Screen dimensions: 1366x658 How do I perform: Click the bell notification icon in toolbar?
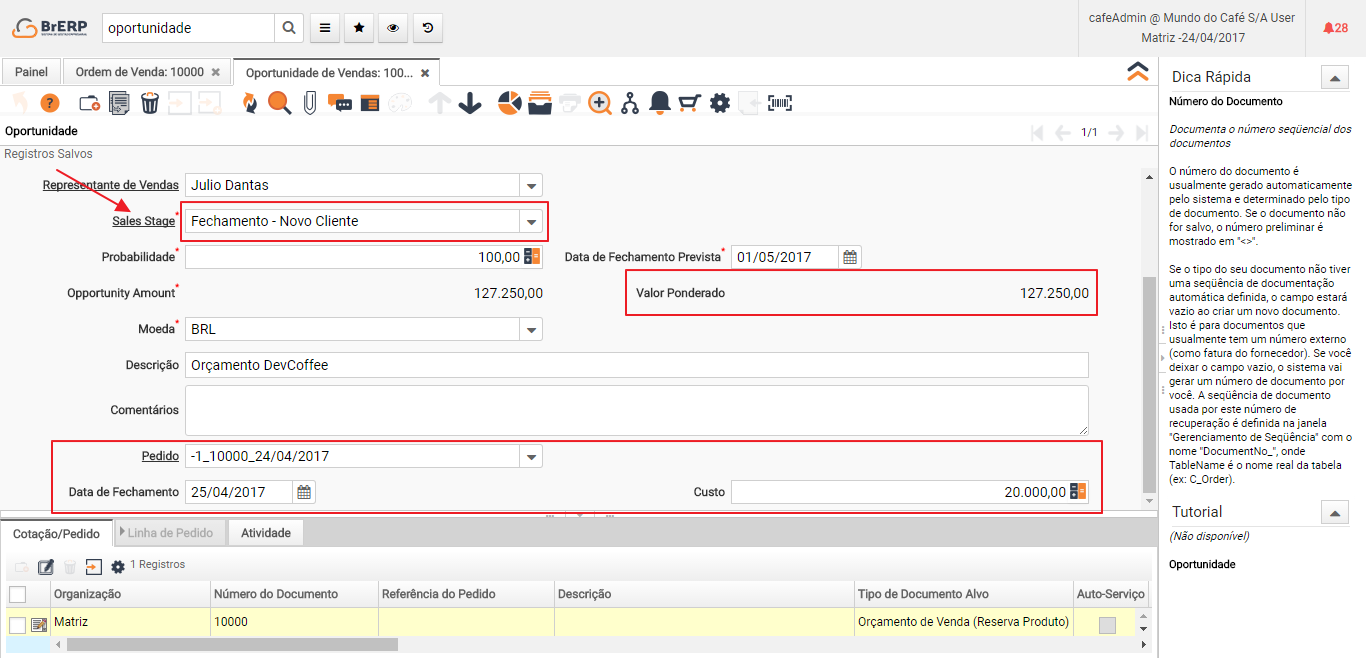tap(659, 103)
